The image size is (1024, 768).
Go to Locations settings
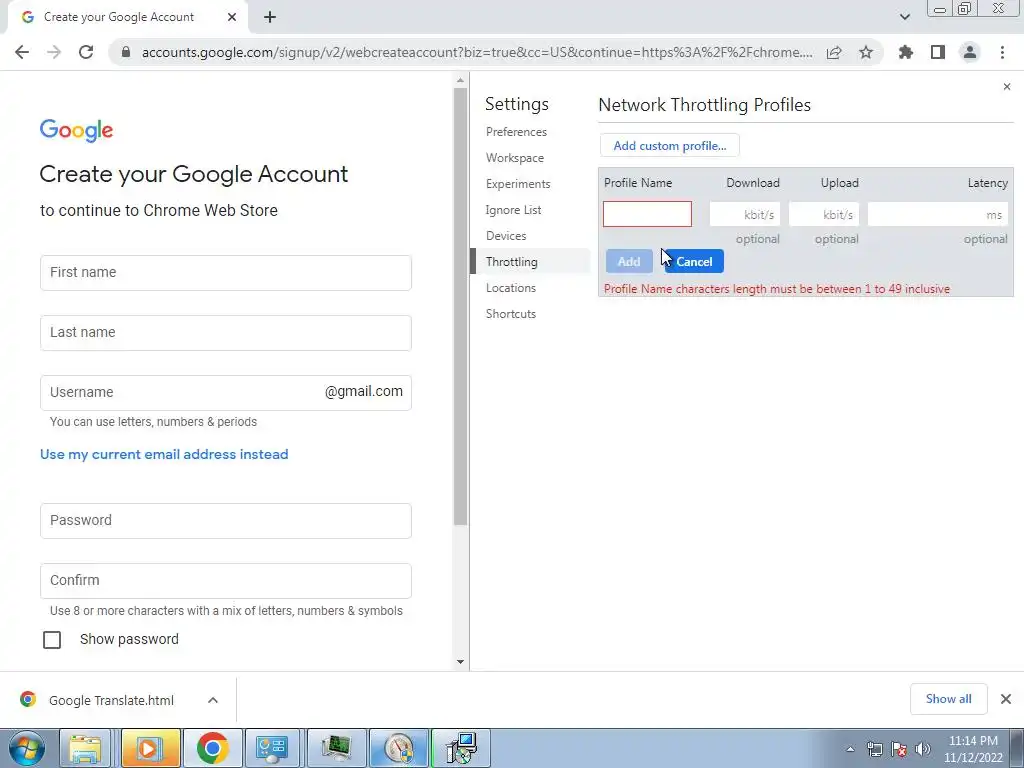point(511,288)
